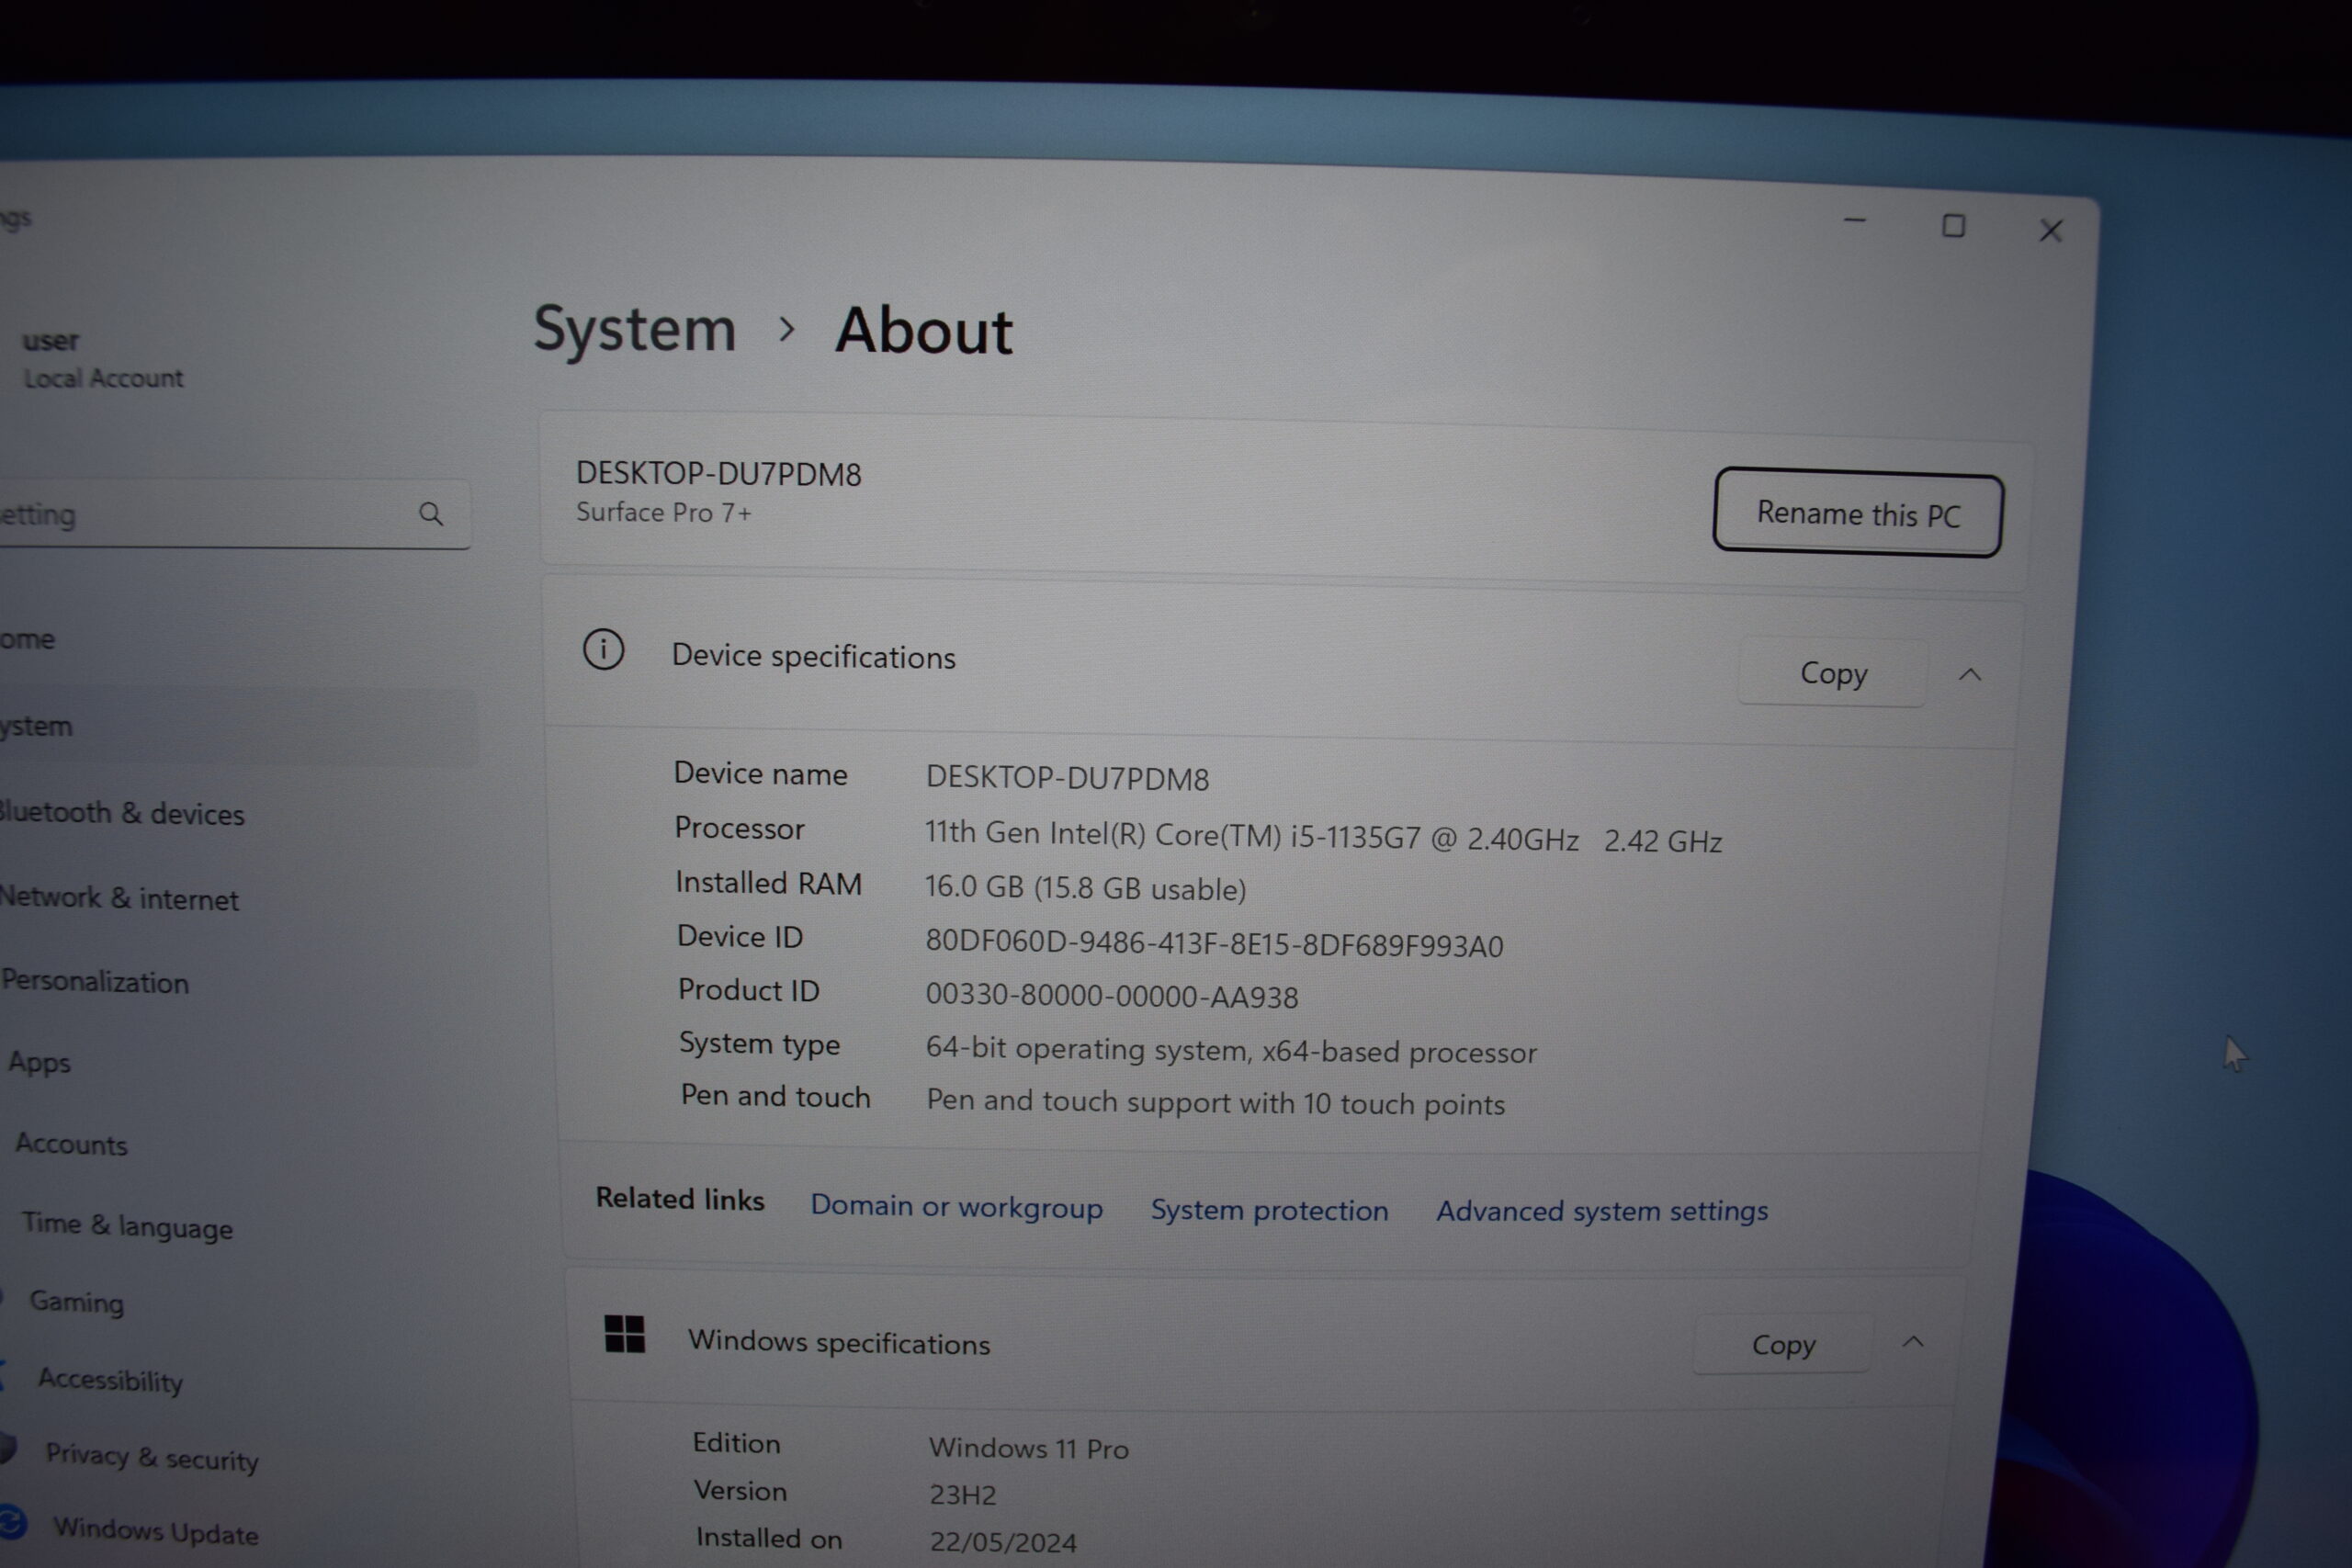This screenshot has width=2352, height=1568.
Task: Open Domain or workgroup link
Action: [x=956, y=1206]
